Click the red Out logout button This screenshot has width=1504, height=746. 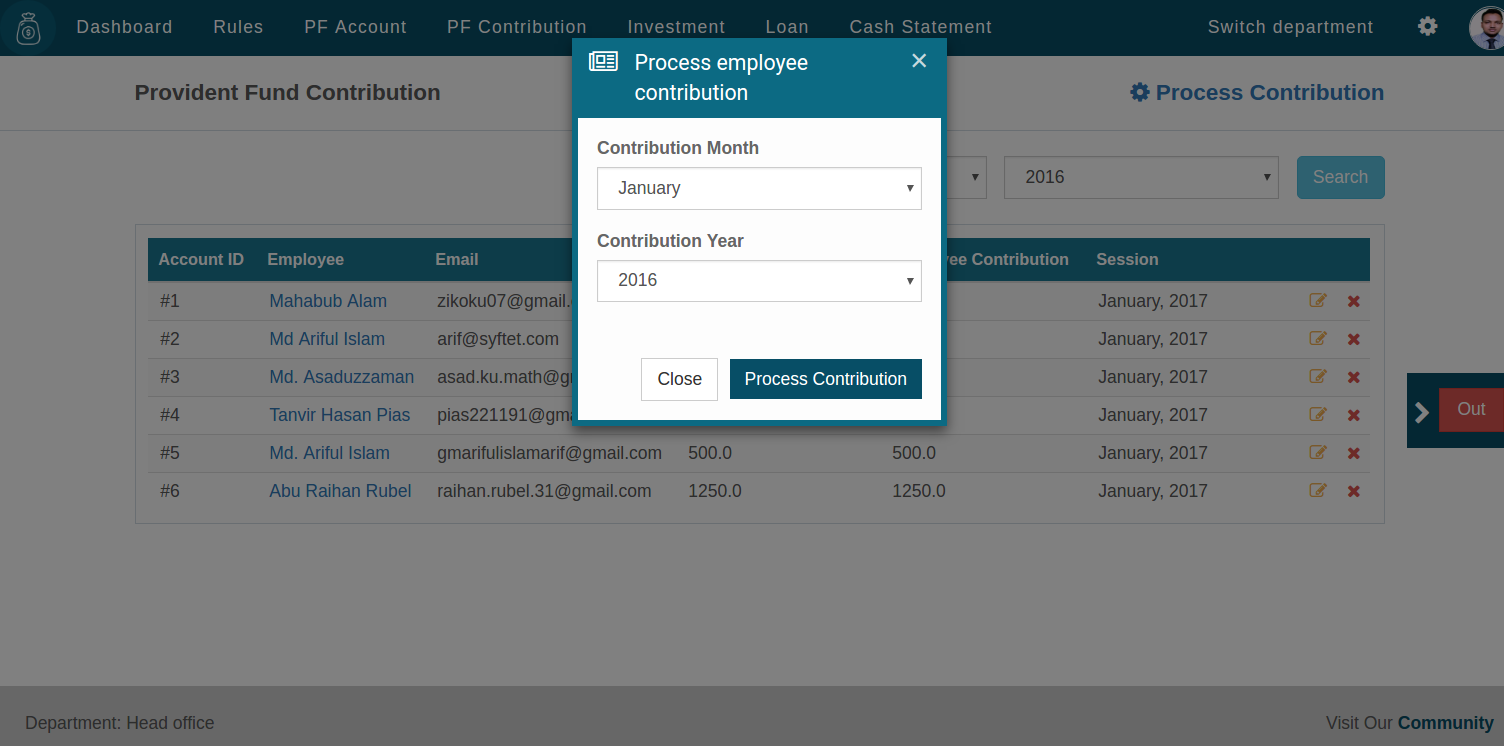coord(1470,409)
